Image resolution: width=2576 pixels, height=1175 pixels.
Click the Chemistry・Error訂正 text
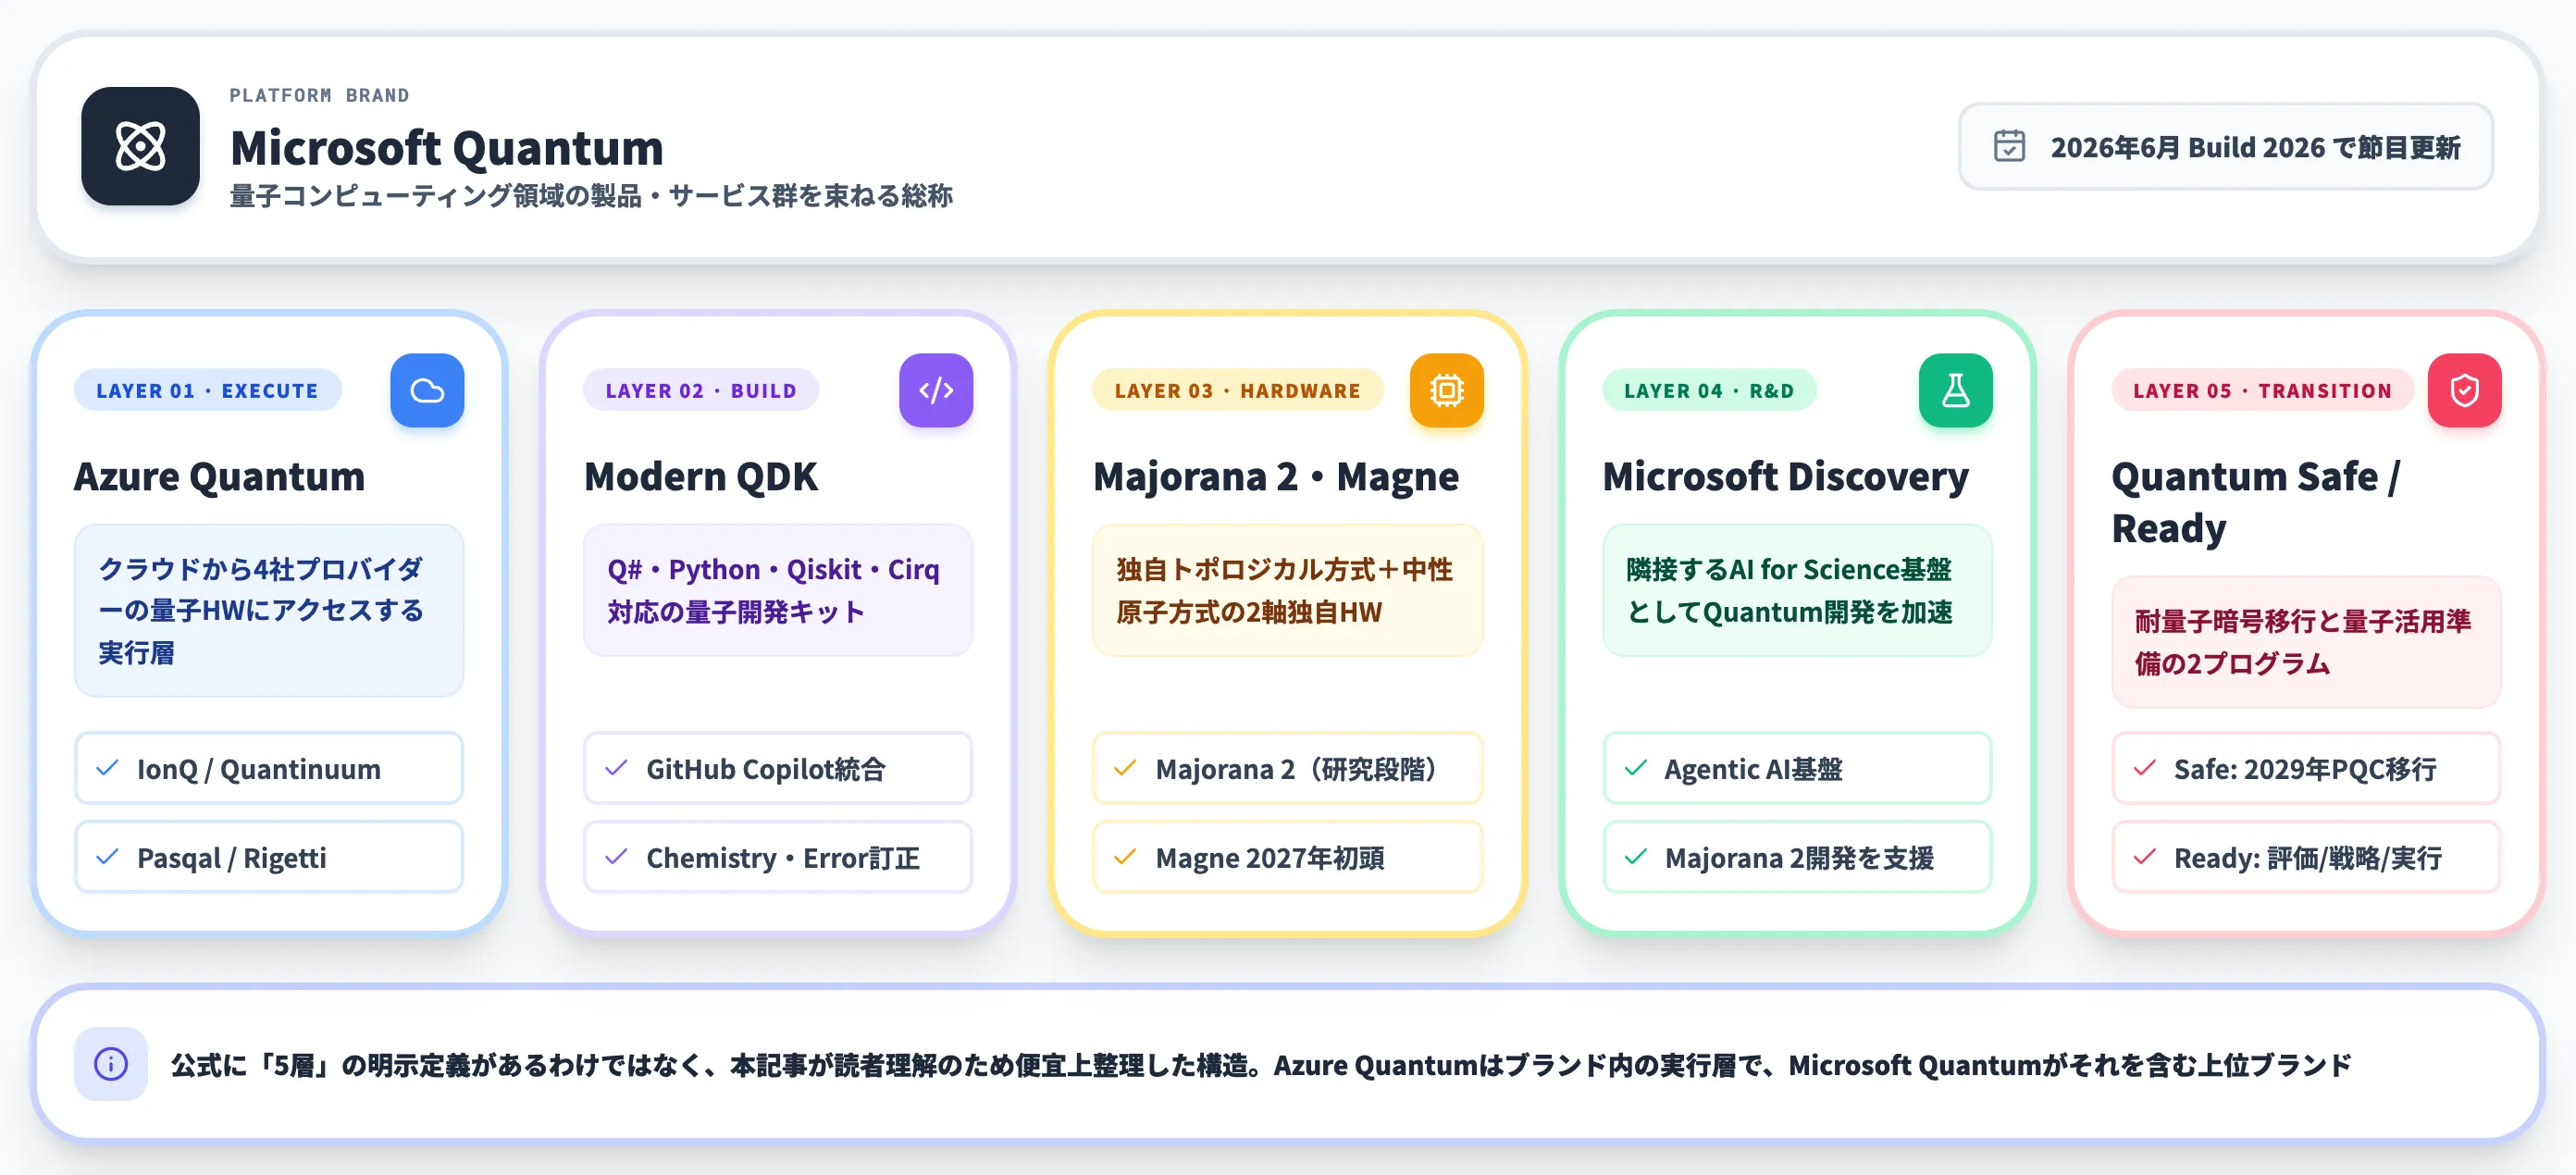pos(783,858)
